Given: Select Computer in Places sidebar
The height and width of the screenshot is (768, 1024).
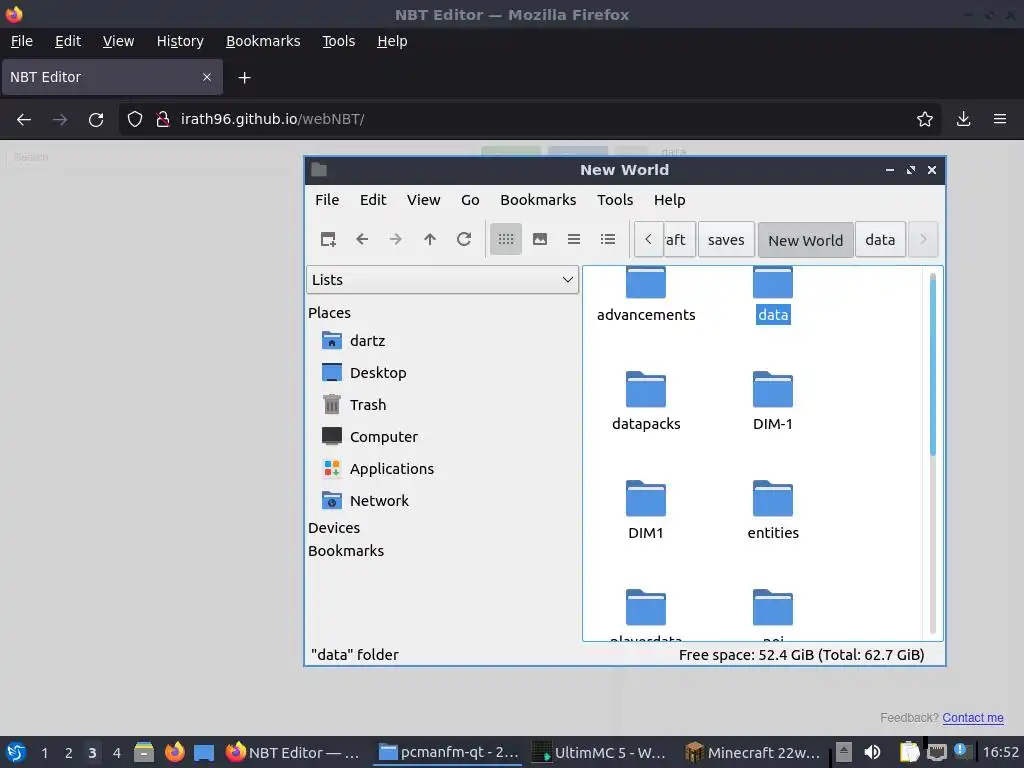Looking at the screenshot, I should 370,437.
